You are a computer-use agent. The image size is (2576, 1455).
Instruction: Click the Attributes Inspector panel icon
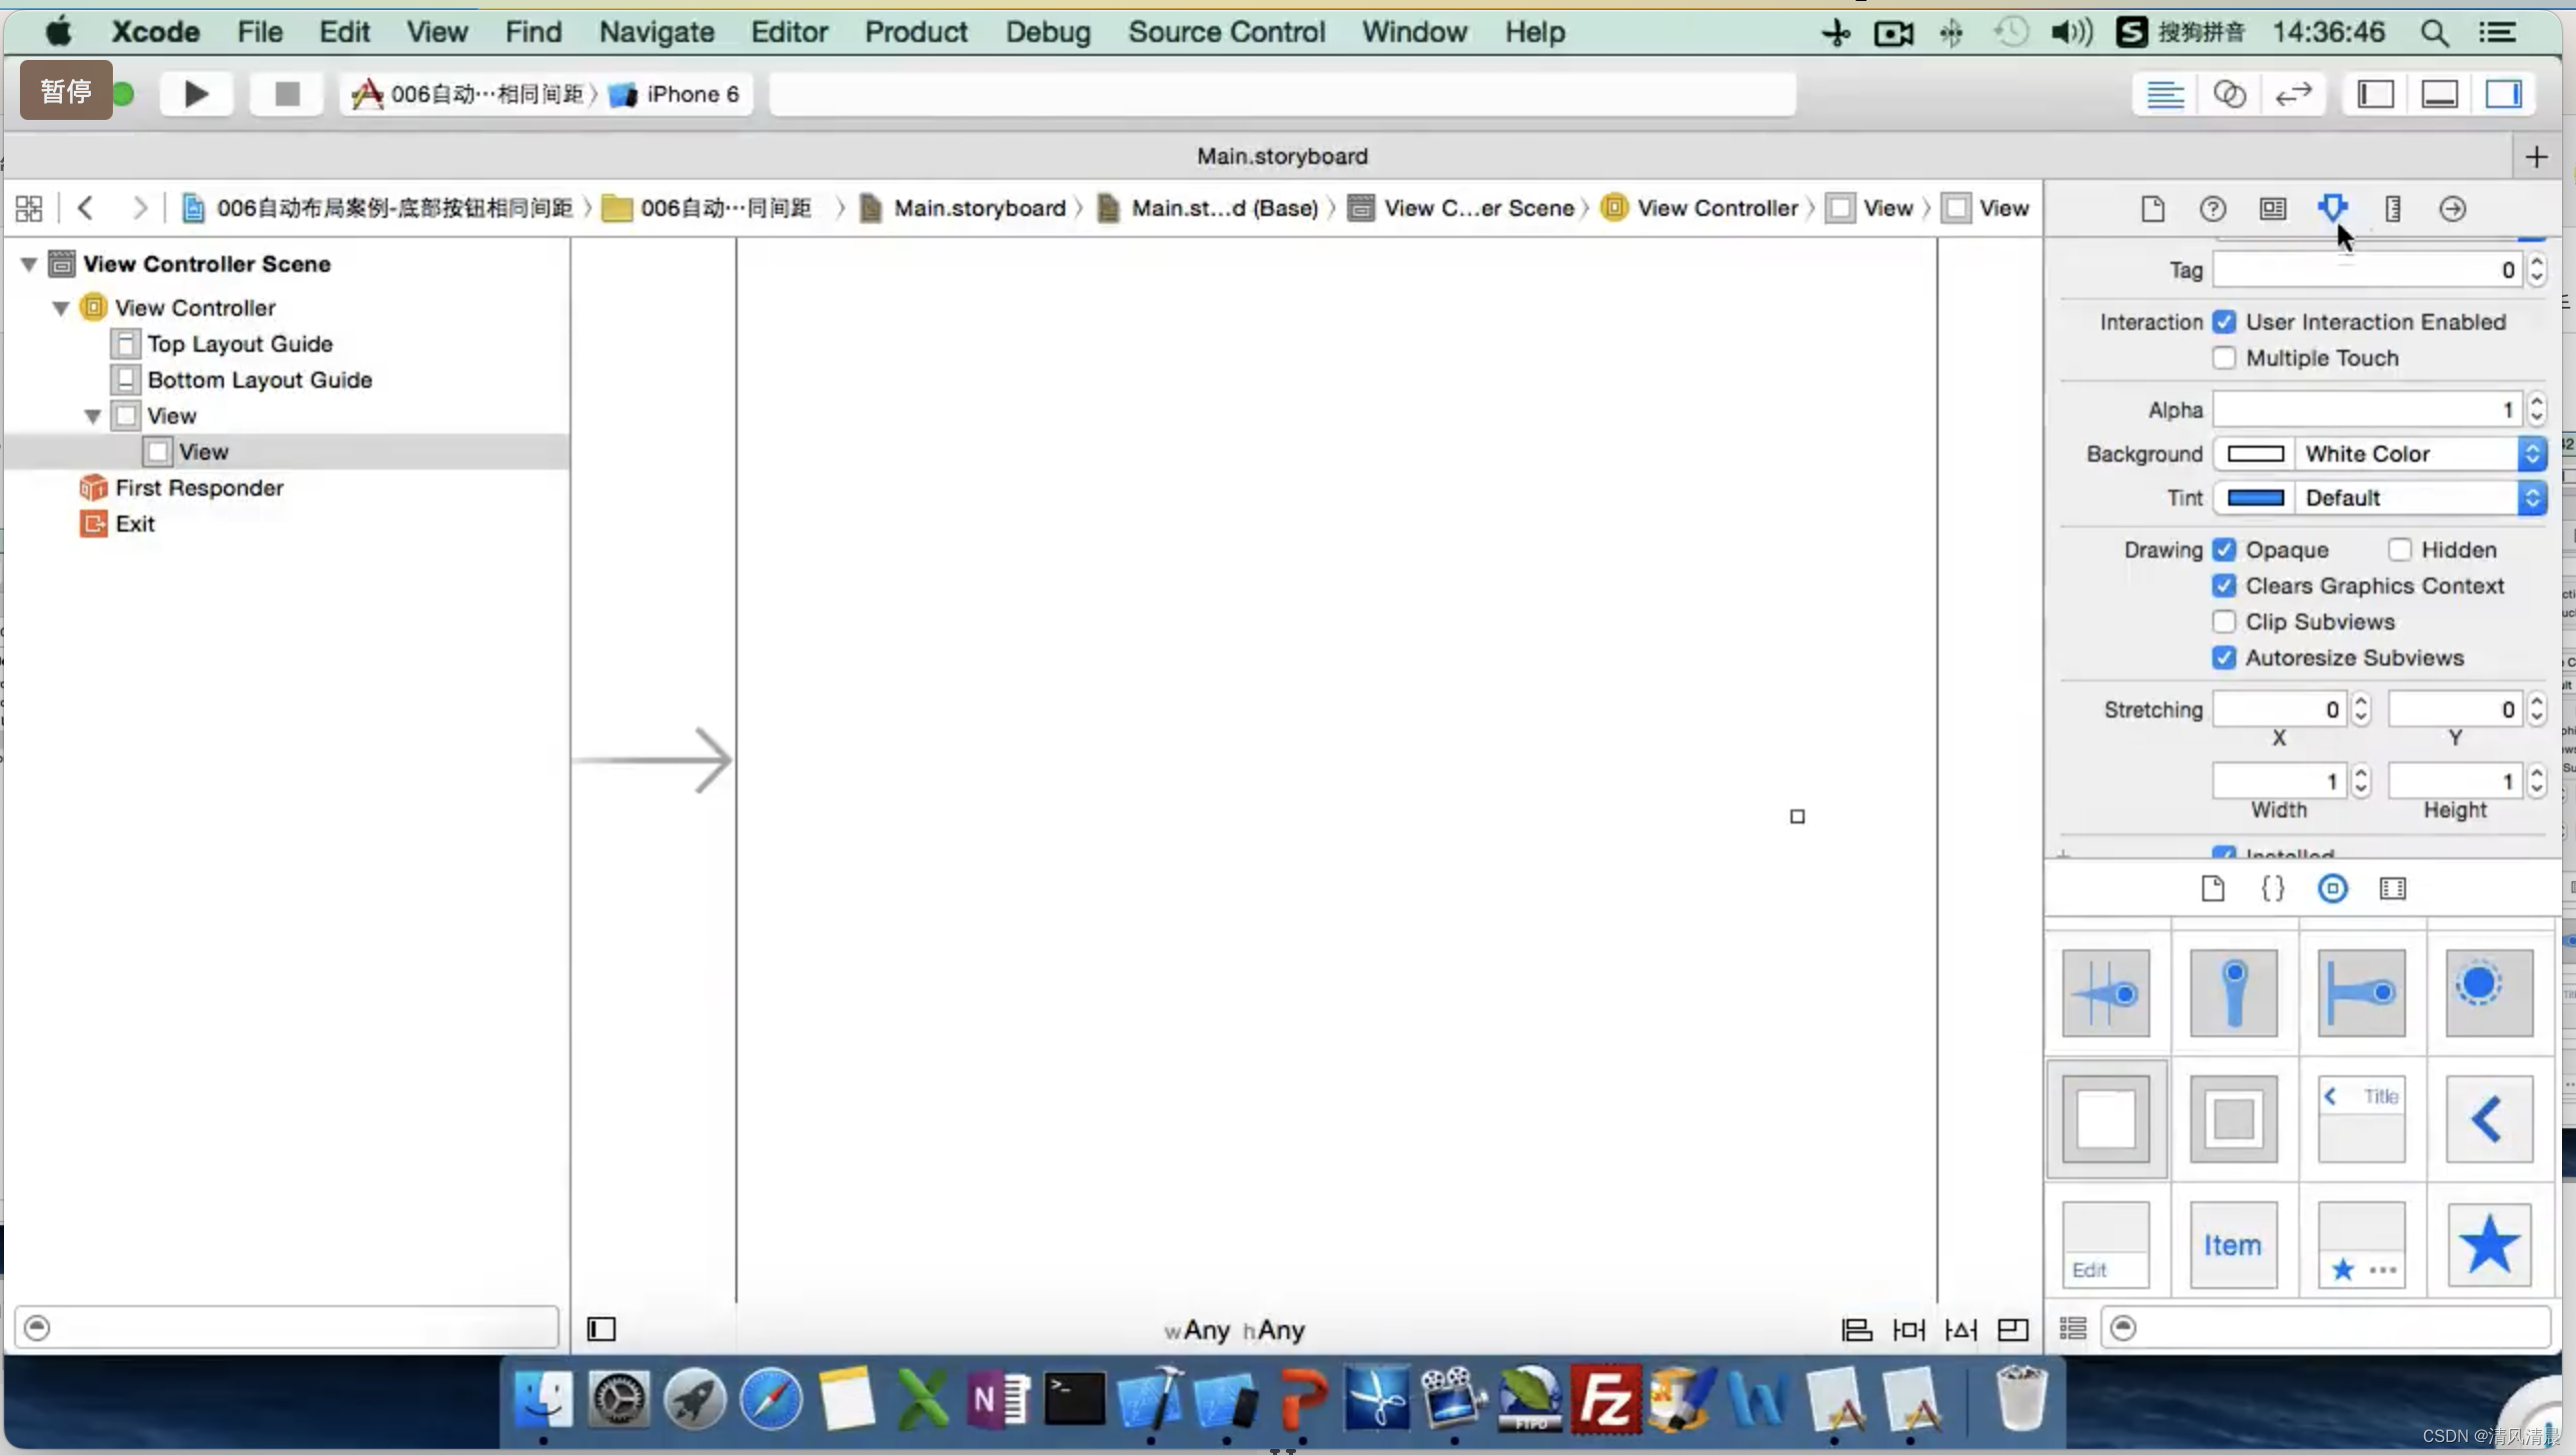tap(2333, 207)
